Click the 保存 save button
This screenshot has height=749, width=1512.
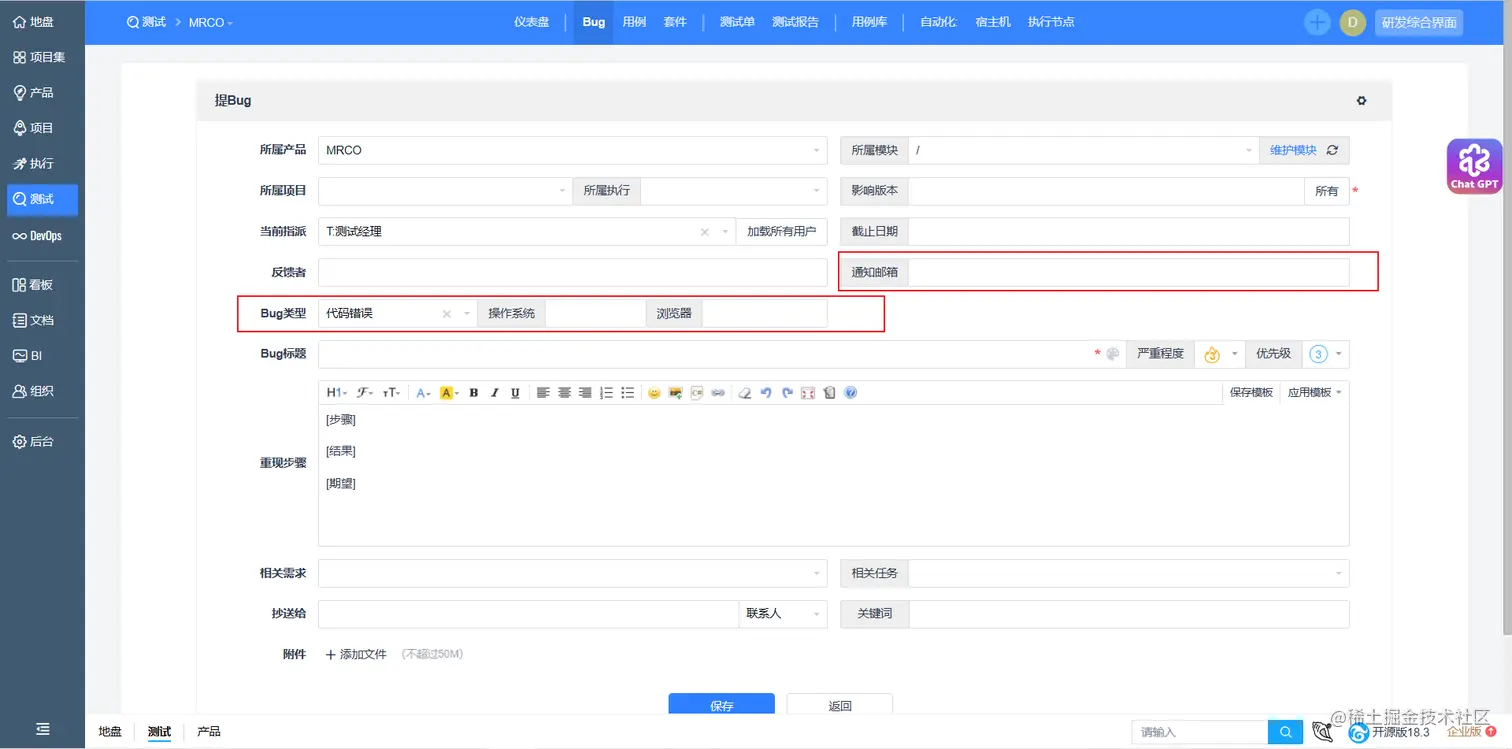click(722, 705)
